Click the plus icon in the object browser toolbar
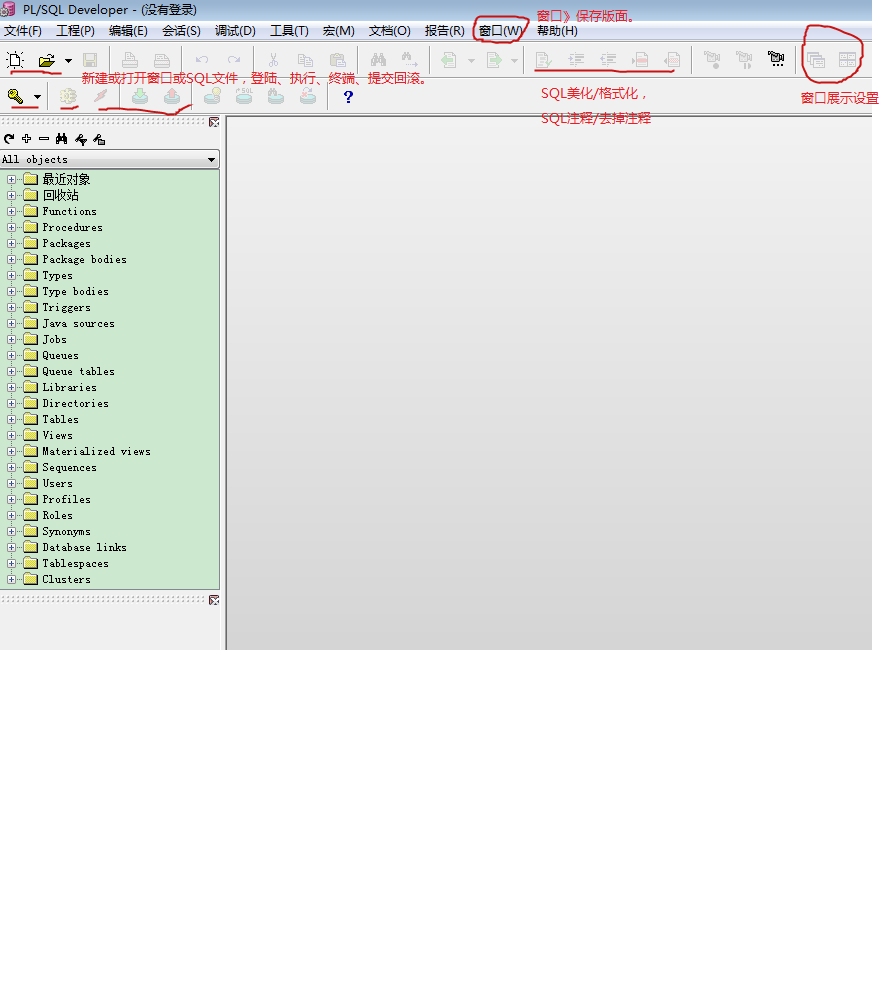 coord(26,138)
